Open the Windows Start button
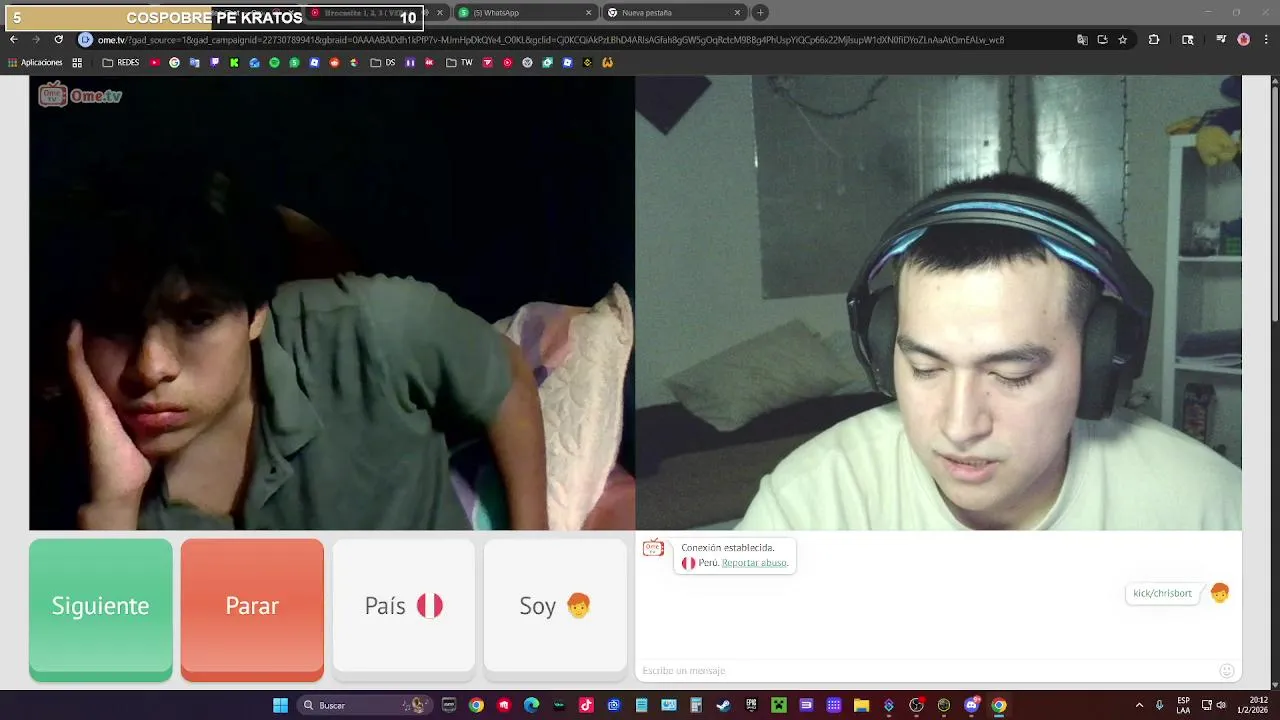The height and width of the screenshot is (720, 1280). (280, 705)
